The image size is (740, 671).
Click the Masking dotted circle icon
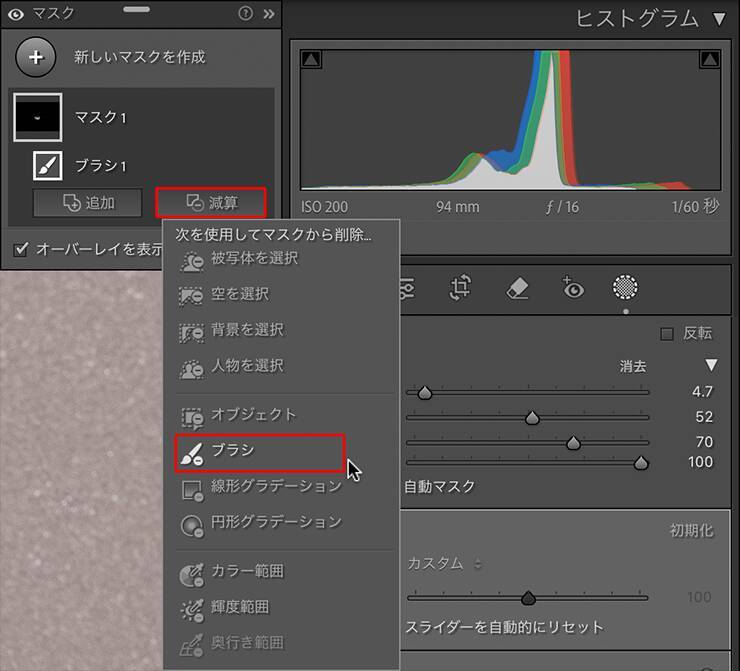pyautogui.click(x=626, y=288)
